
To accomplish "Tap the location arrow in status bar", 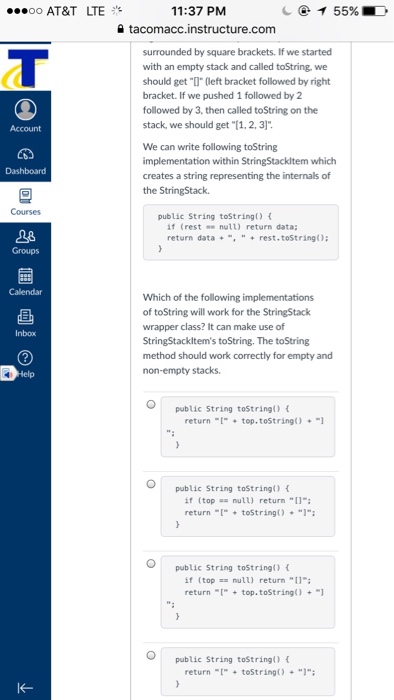I will point(322,11).
